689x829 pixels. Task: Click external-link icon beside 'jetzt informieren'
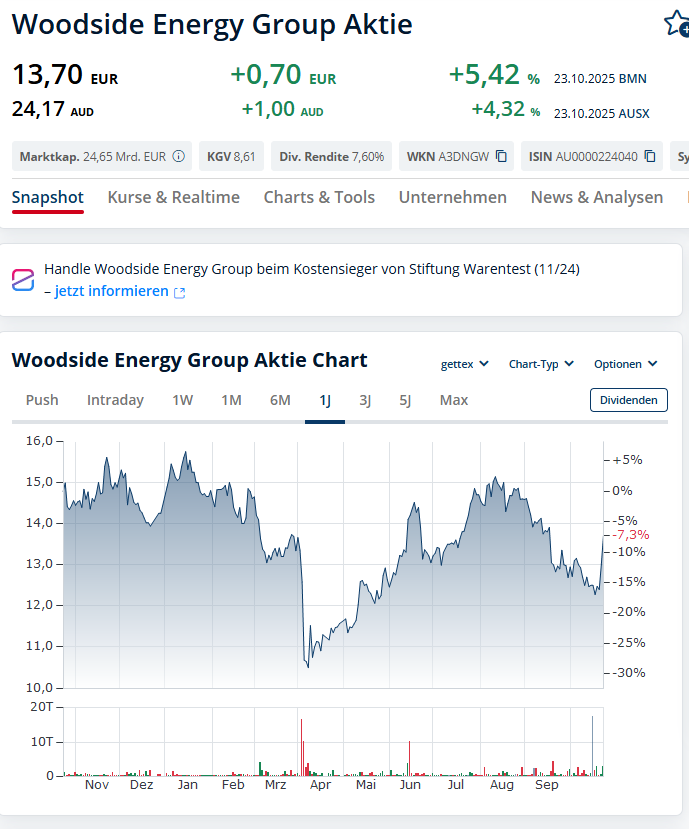coord(180,292)
